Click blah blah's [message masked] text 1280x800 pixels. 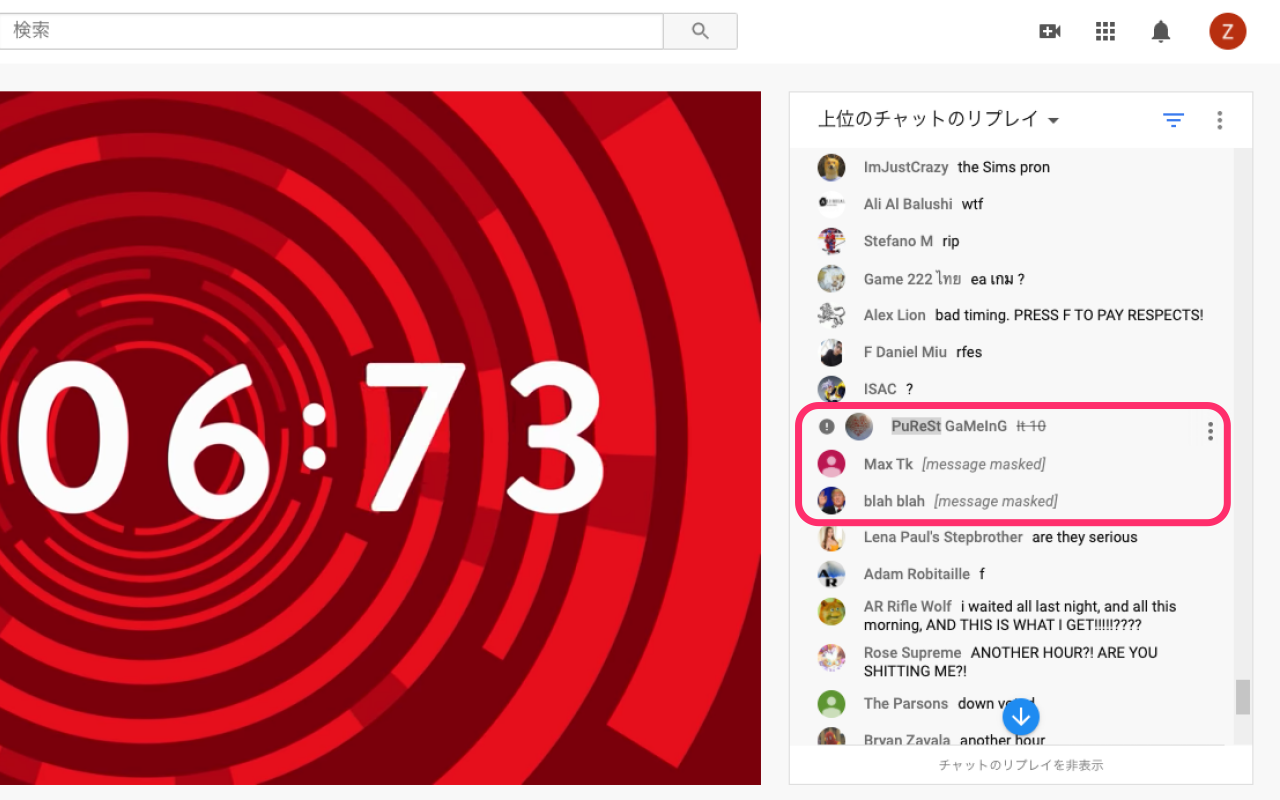tap(996, 501)
